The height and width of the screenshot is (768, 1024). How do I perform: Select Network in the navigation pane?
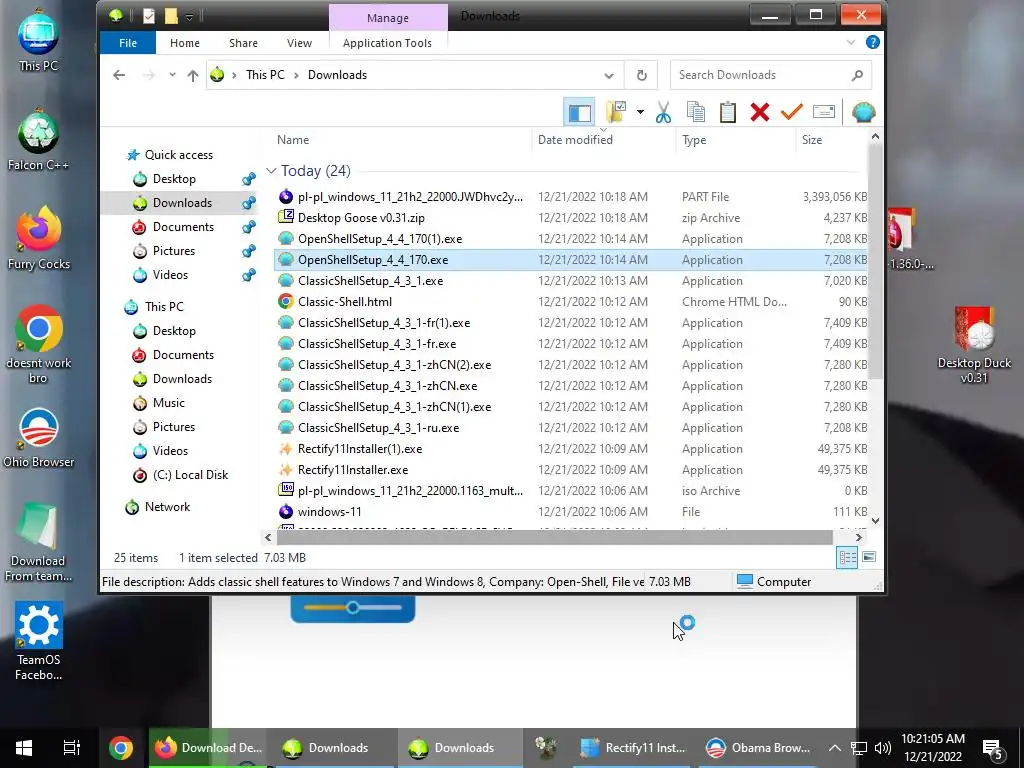[167, 507]
